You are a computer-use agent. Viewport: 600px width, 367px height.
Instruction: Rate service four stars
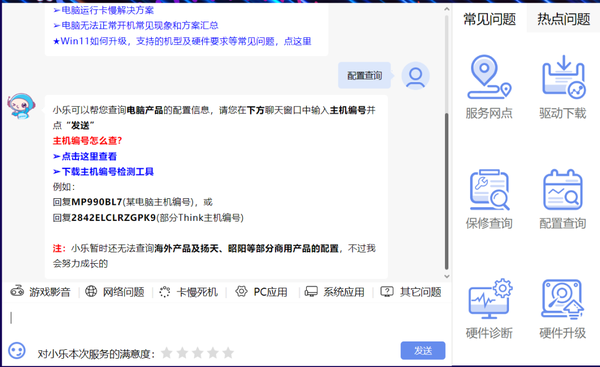[x=213, y=352]
